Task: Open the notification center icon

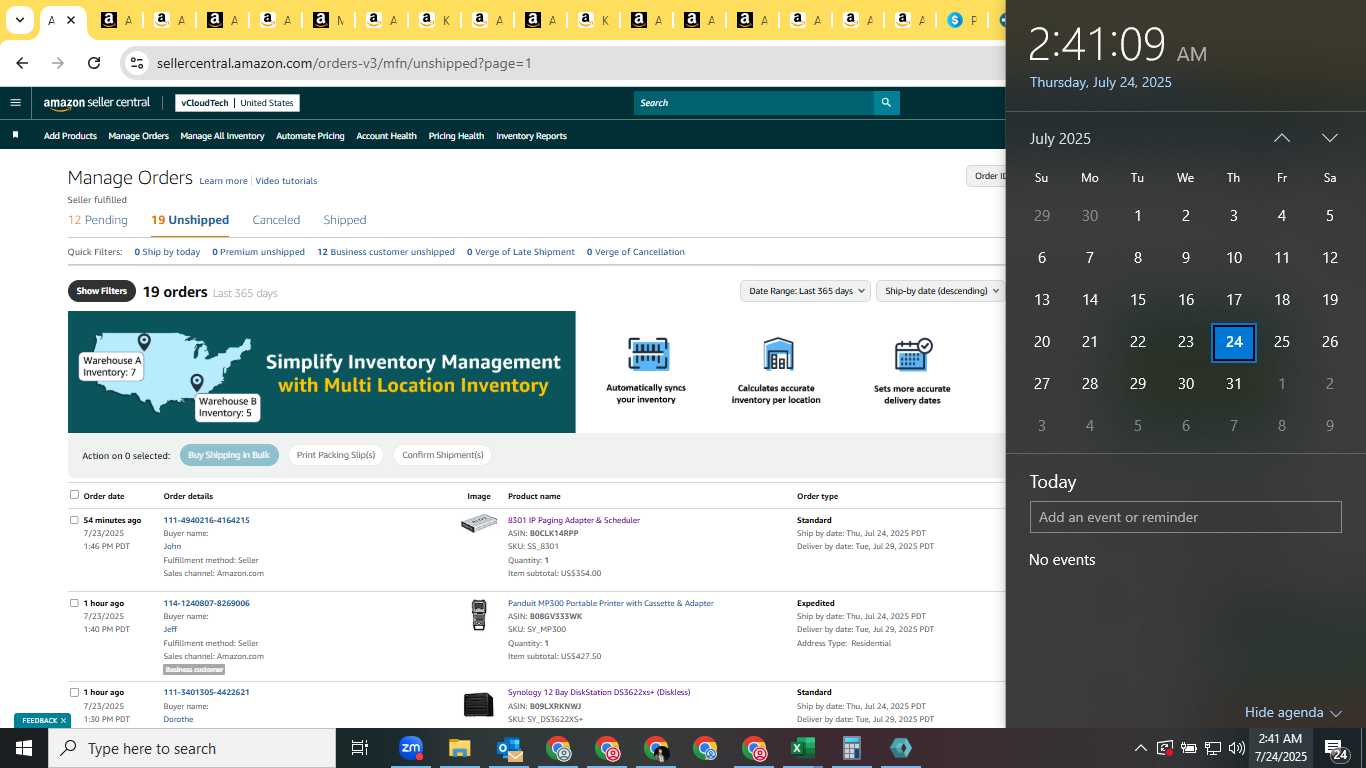Action: click(x=1334, y=748)
